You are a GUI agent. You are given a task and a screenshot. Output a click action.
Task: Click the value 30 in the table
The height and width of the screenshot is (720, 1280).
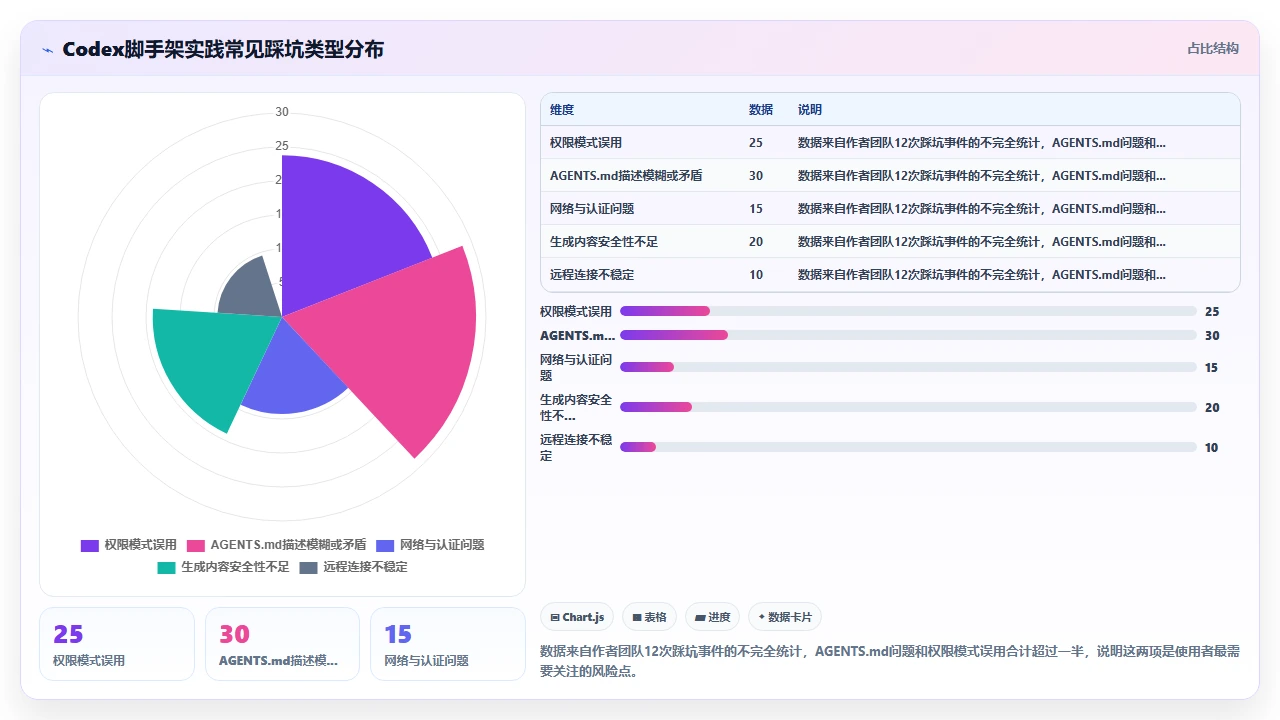click(756, 176)
